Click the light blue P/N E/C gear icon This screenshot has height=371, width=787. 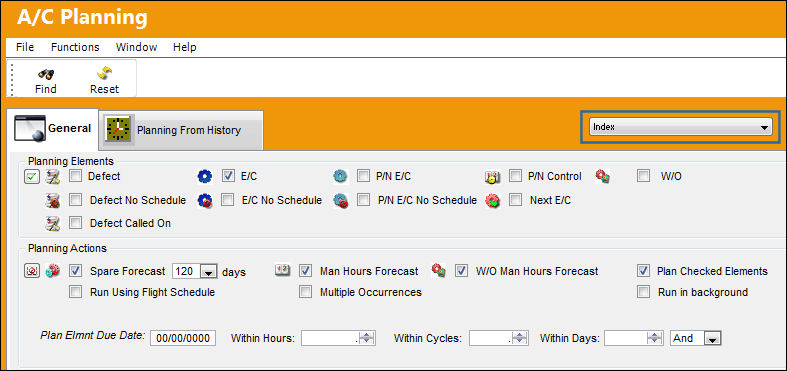tap(340, 176)
